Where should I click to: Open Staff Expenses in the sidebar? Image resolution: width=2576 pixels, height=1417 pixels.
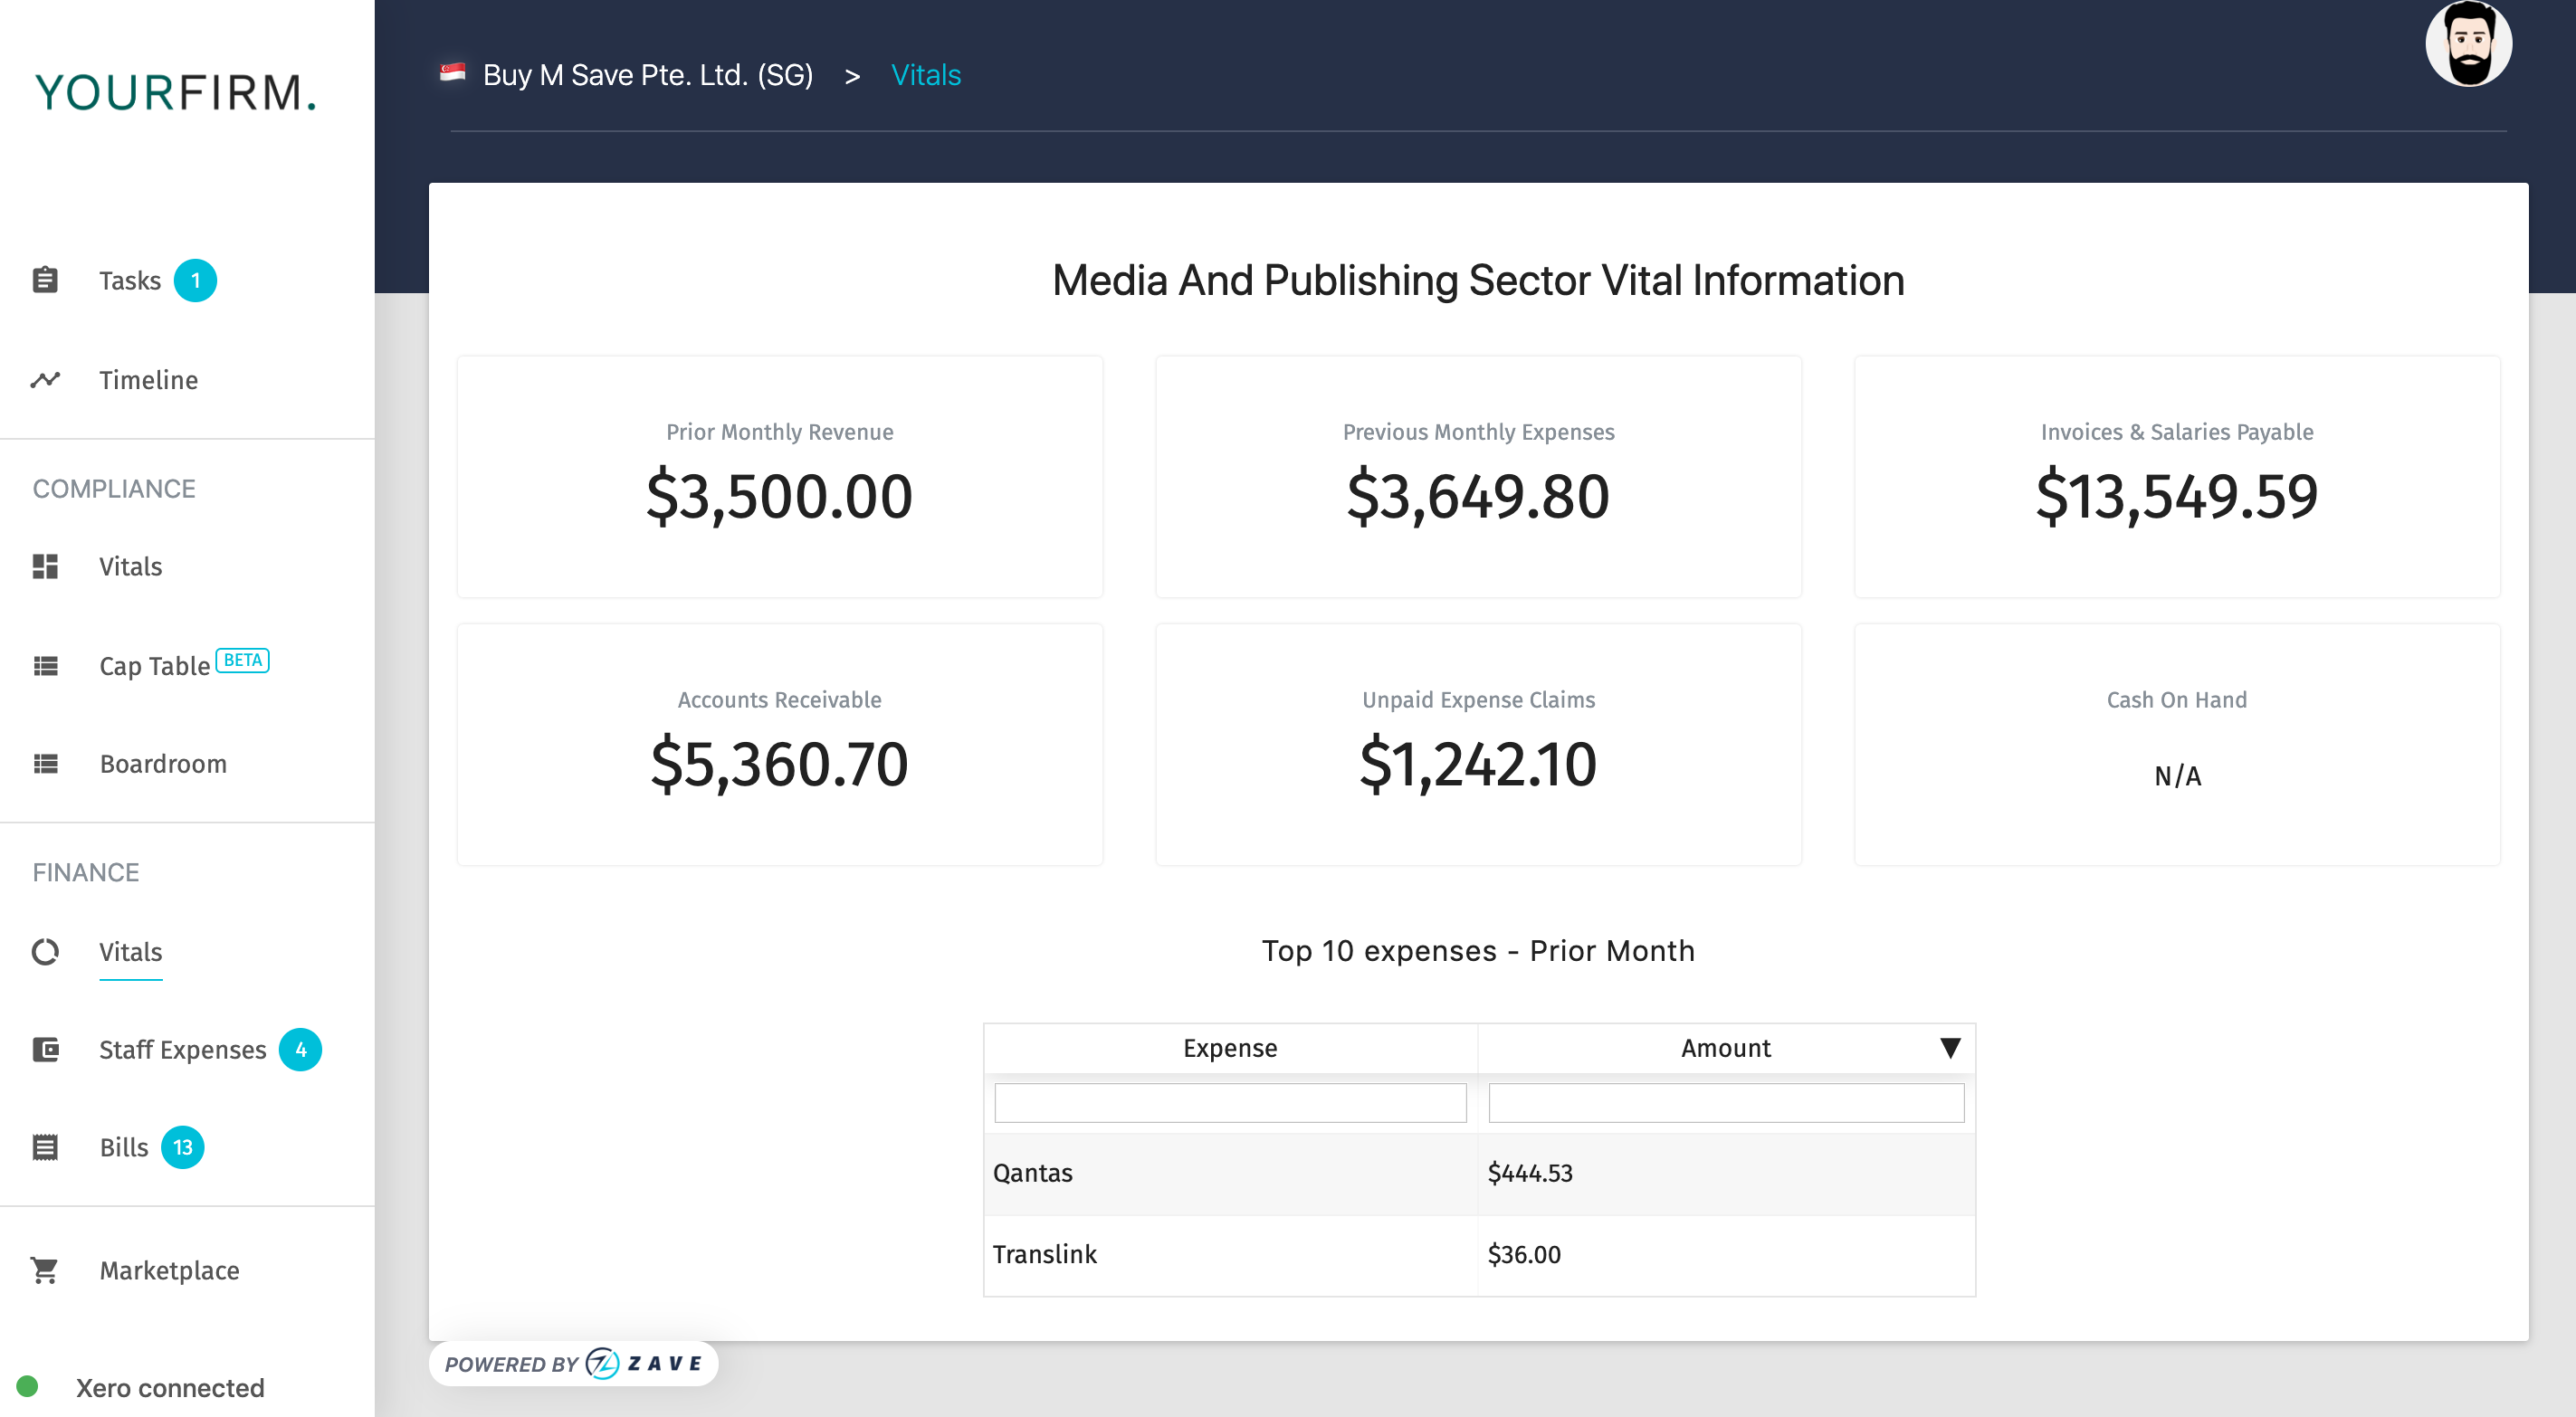tap(182, 1049)
